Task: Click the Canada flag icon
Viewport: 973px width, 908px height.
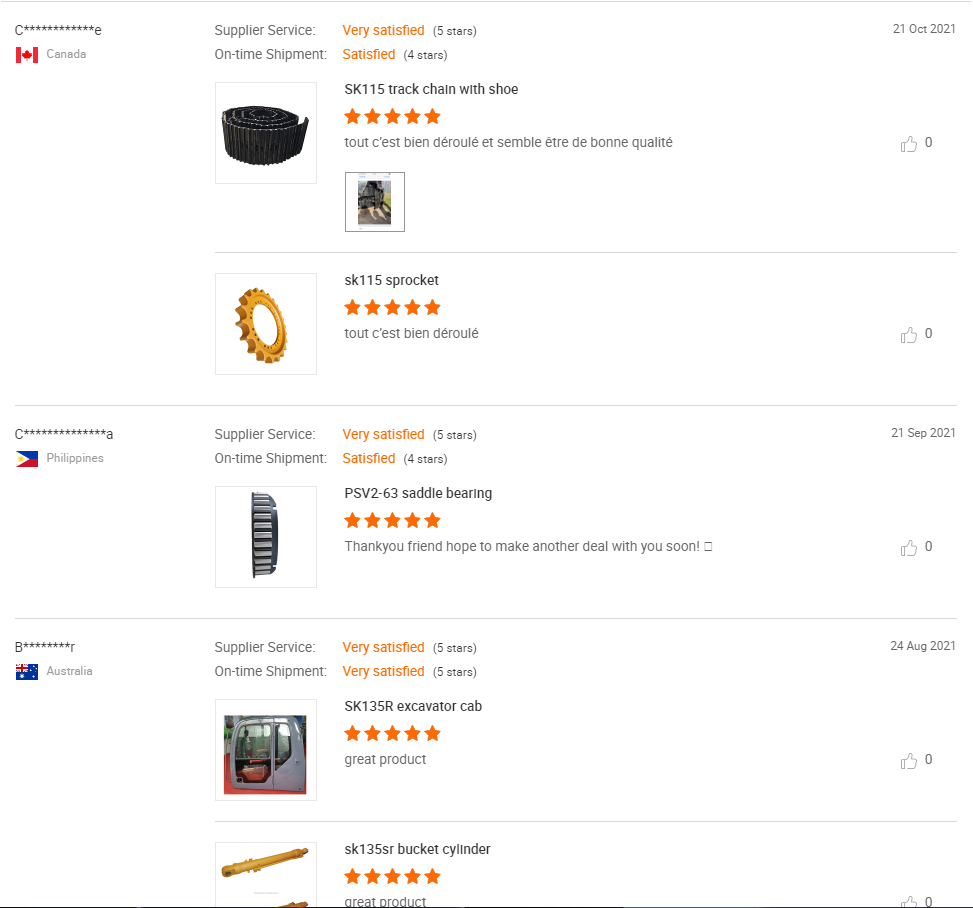Action: tap(27, 54)
